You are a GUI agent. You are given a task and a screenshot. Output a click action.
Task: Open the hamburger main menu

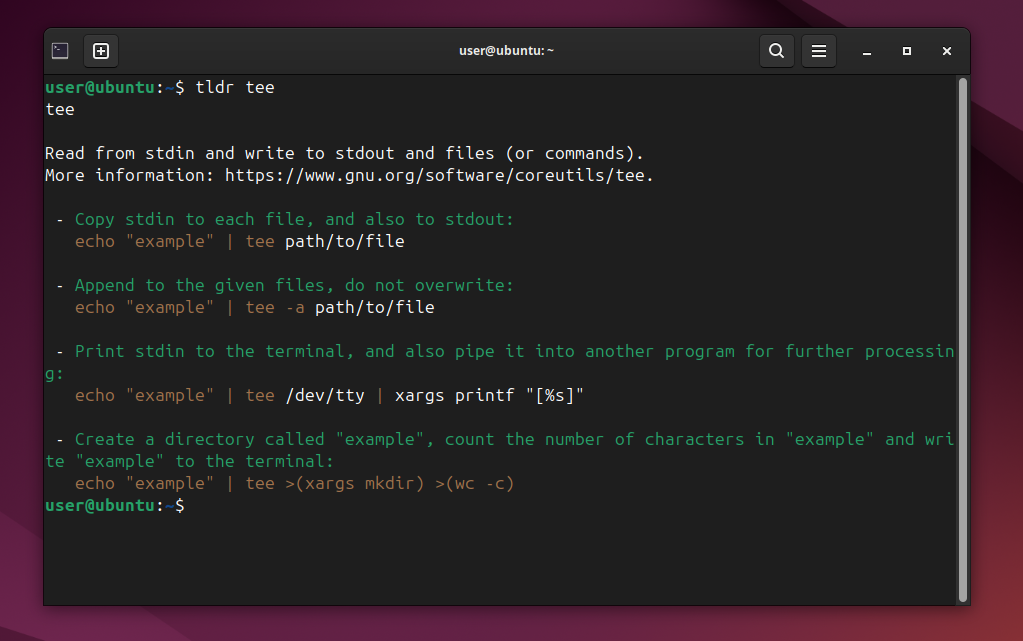click(818, 51)
